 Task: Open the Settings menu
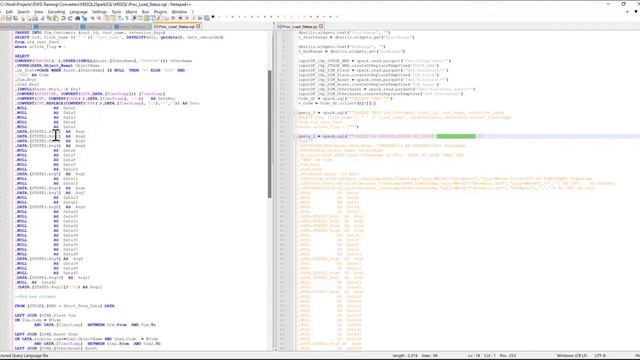[x=99, y=12]
